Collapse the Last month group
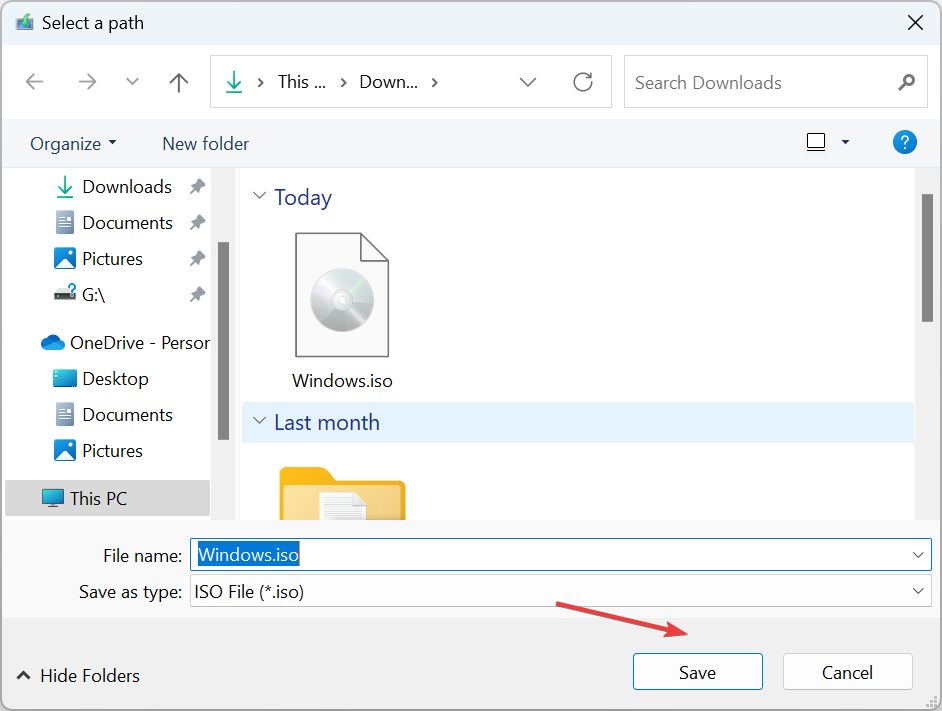The image size is (942, 711). click(259, 421)
